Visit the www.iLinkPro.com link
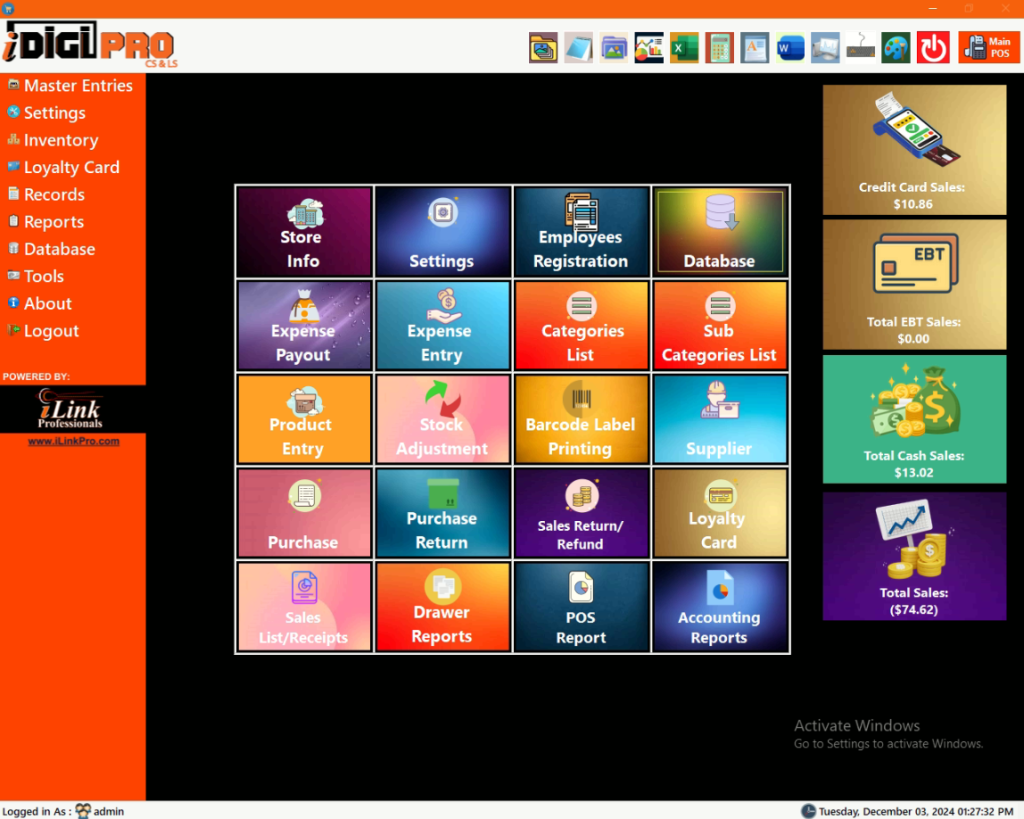Screen dimensions: 1024x819 point(73,442)
